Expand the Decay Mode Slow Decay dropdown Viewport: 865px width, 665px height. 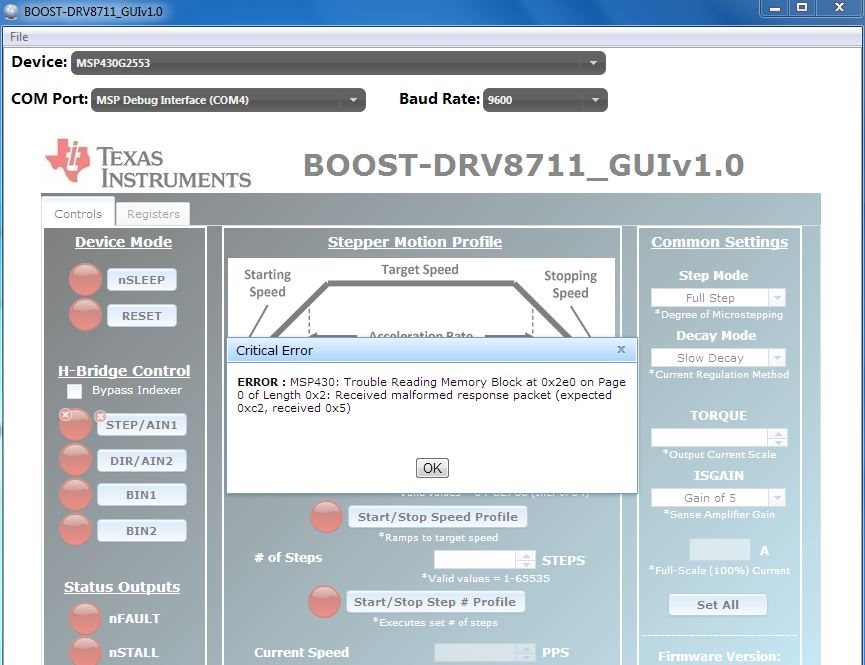tap(718, 358)
